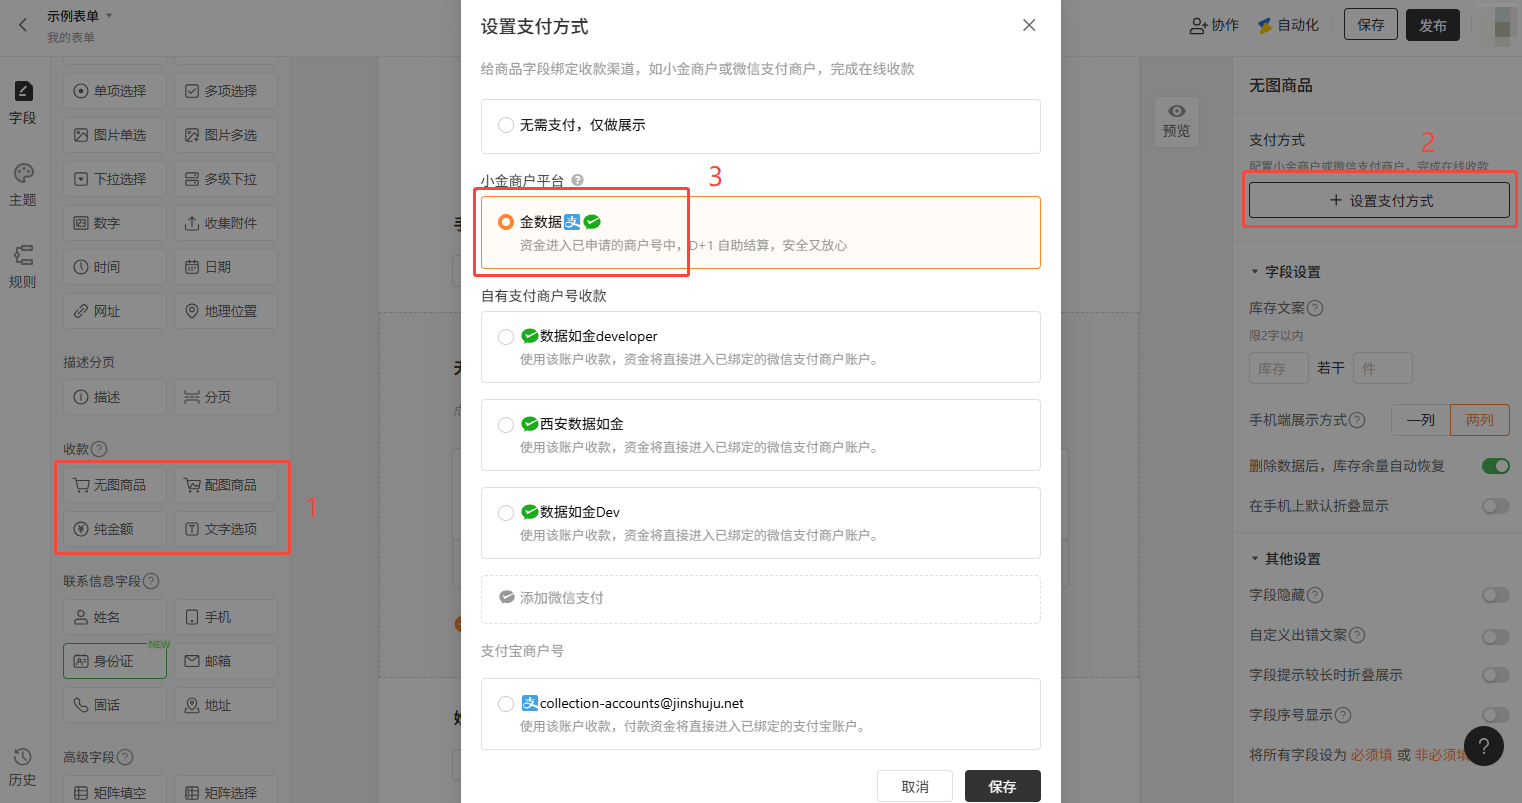
Task: Switch mobile display to 两列
Action: point(1479,420)
